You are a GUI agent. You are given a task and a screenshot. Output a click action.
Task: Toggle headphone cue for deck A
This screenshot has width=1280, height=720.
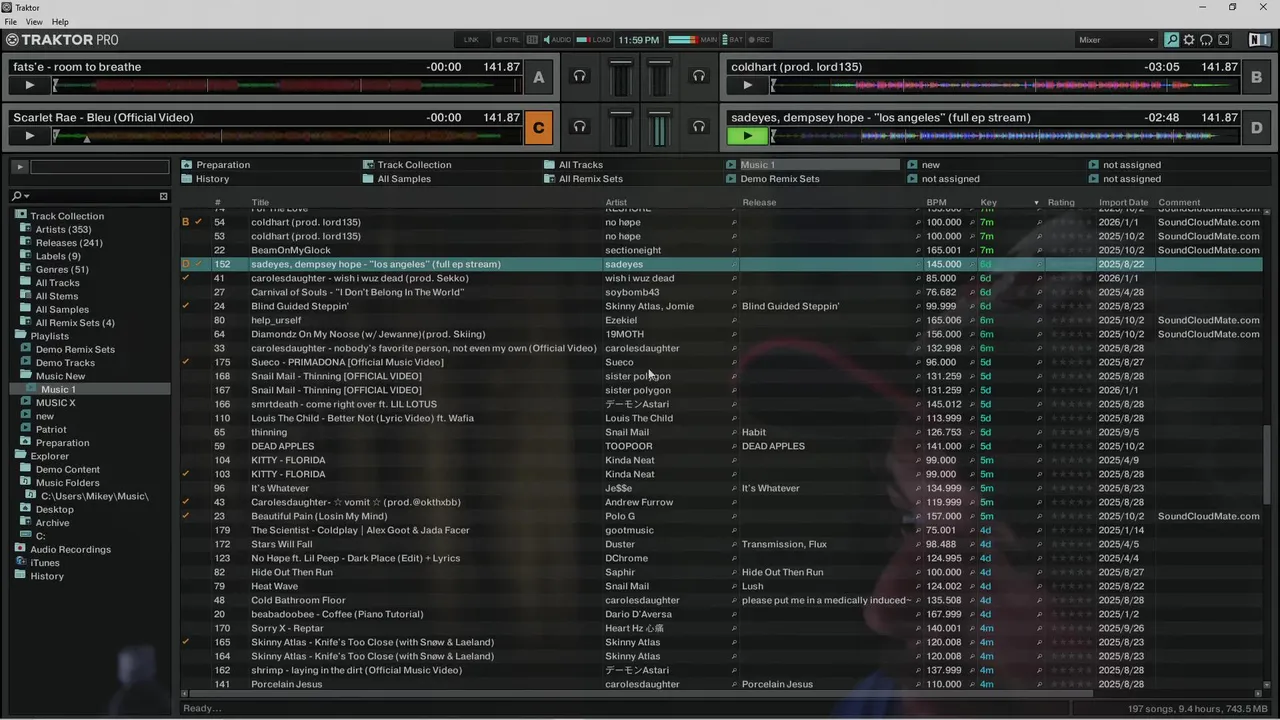tap(579, 76)
